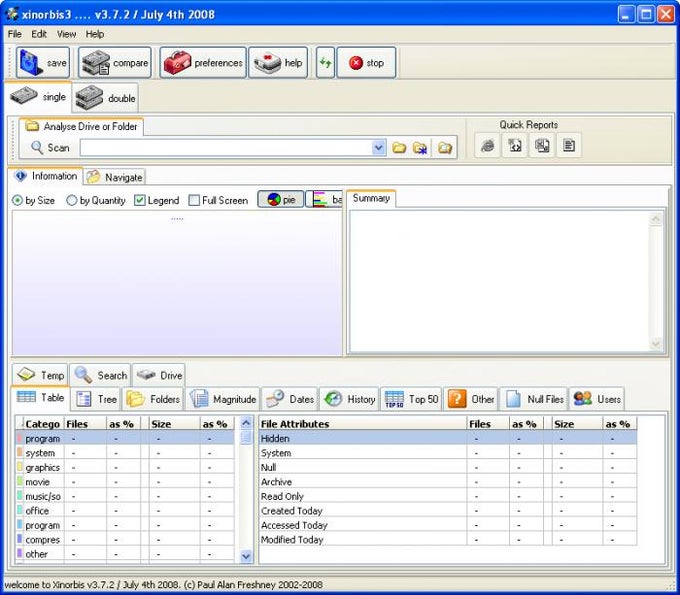The image size is (680, 595).
Task: Select the Table tab
Action: pyautogui.click(x=40, y=398)
